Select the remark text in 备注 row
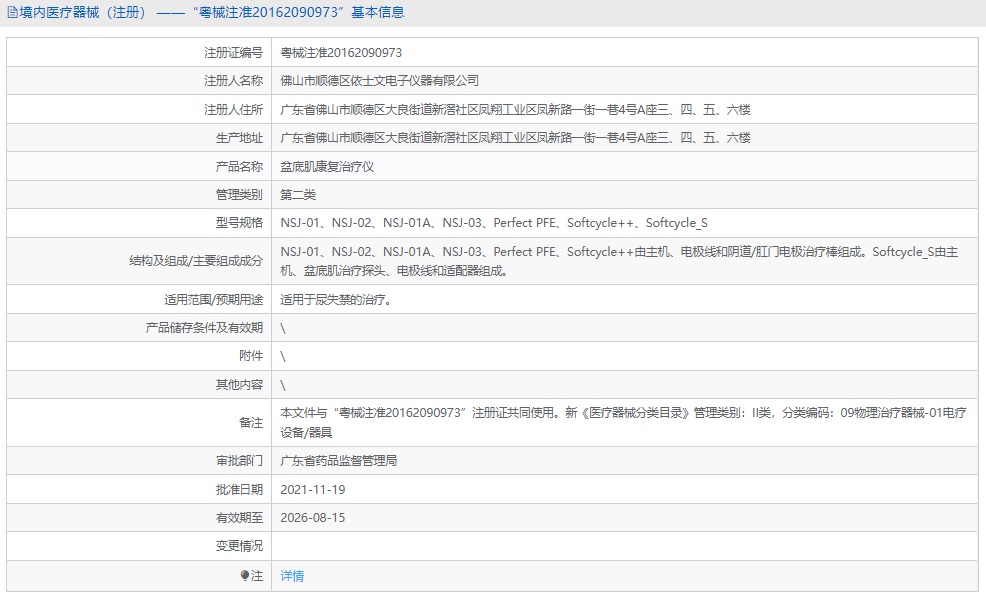This screenshot has height=597, width=986. coord(623,423)
